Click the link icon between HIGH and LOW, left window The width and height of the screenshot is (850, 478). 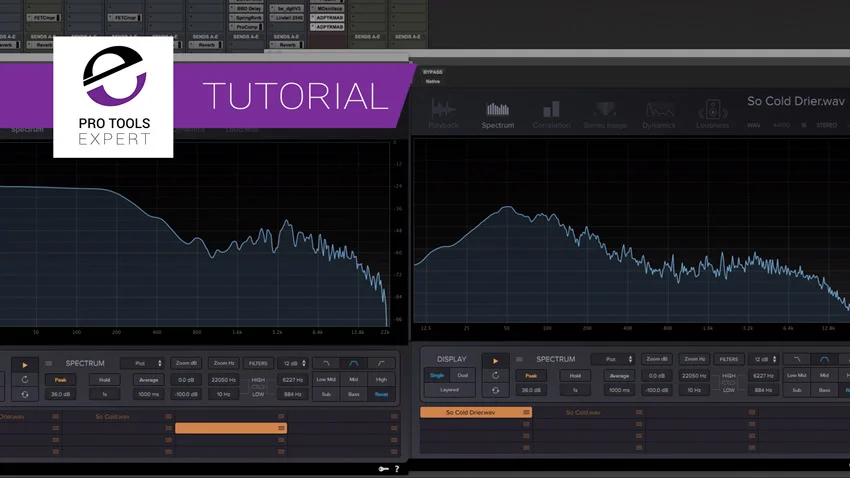click(257, 387)
